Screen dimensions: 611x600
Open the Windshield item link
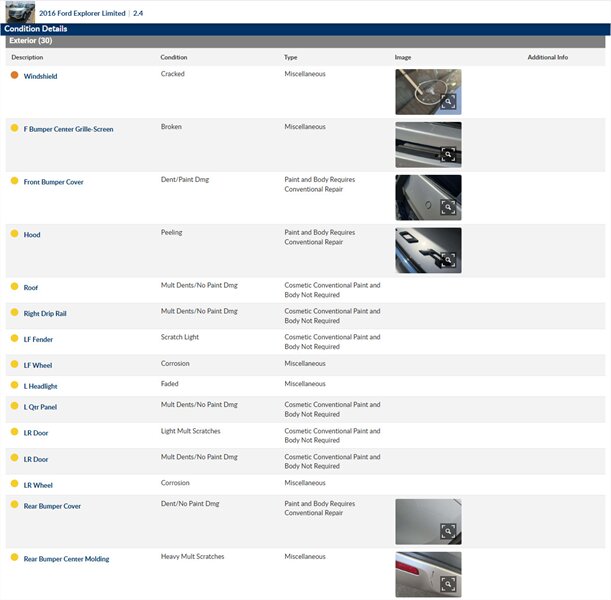point(40,77)
